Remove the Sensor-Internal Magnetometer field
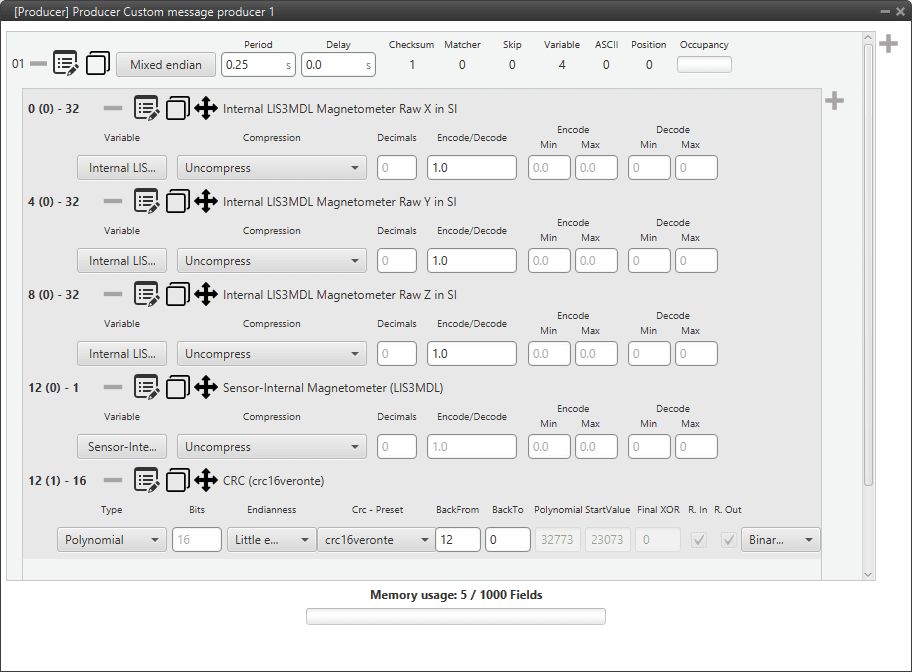 pyautogui.click(x=113, y=387)
